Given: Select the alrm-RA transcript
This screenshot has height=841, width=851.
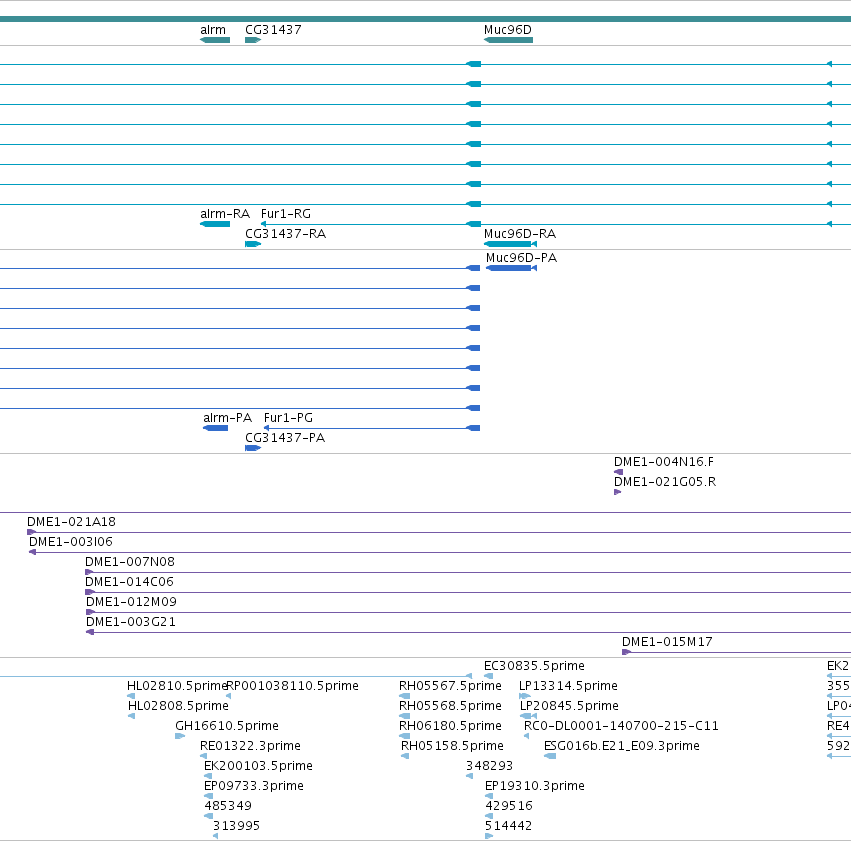Looking at the screenshot, I should [x=215, y=224].
